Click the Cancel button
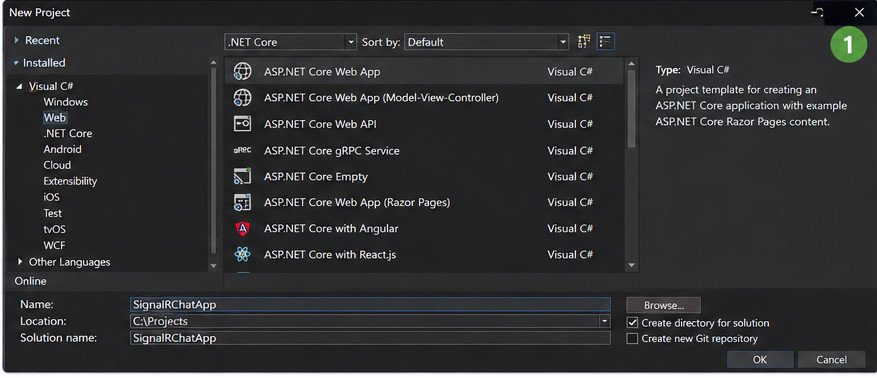This screenshot has height=378, width=877. tap(831, 360)
